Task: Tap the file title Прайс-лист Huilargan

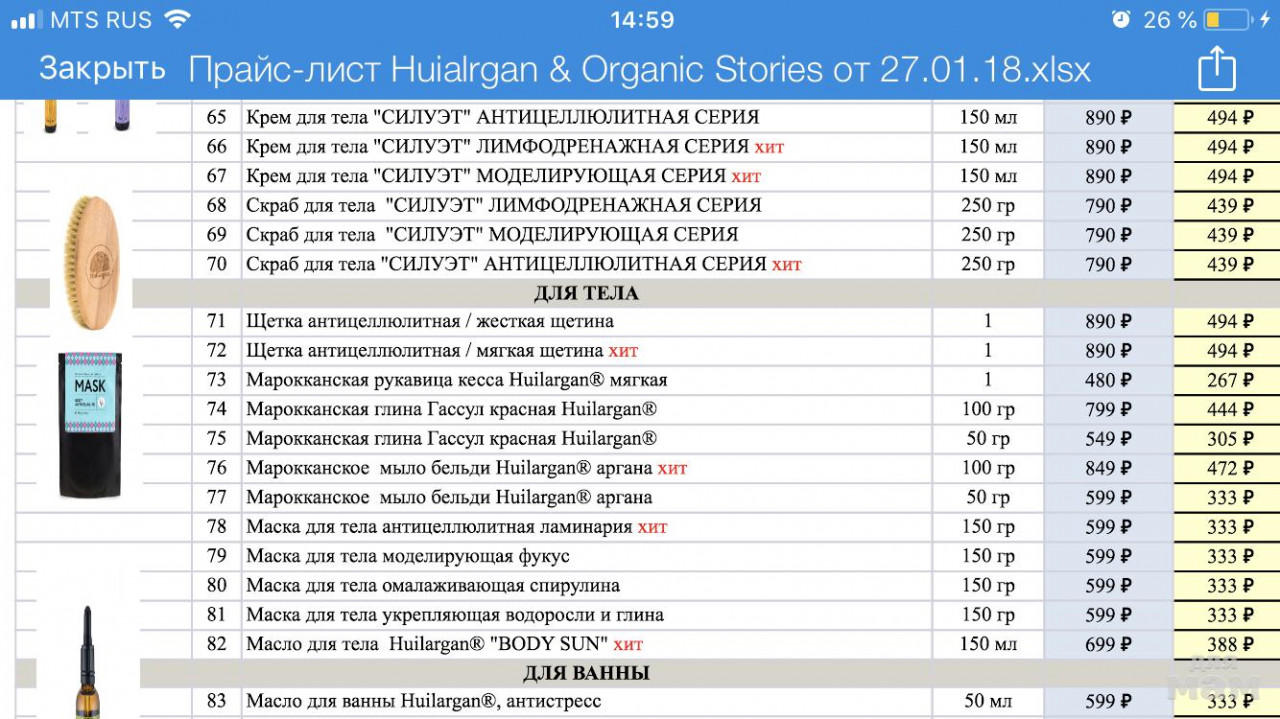Action: click(639, 70)
